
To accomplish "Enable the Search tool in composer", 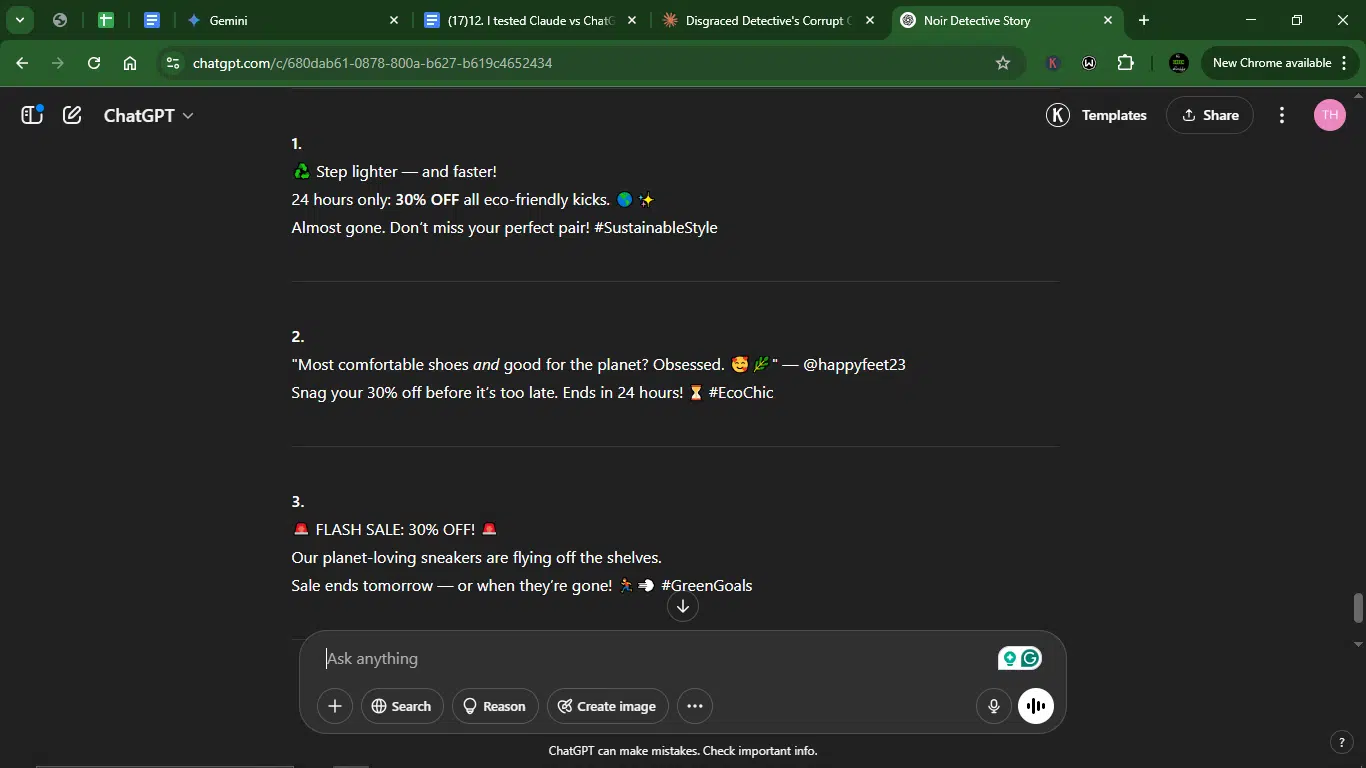I will pyautogui.click(x=401, y=706).
